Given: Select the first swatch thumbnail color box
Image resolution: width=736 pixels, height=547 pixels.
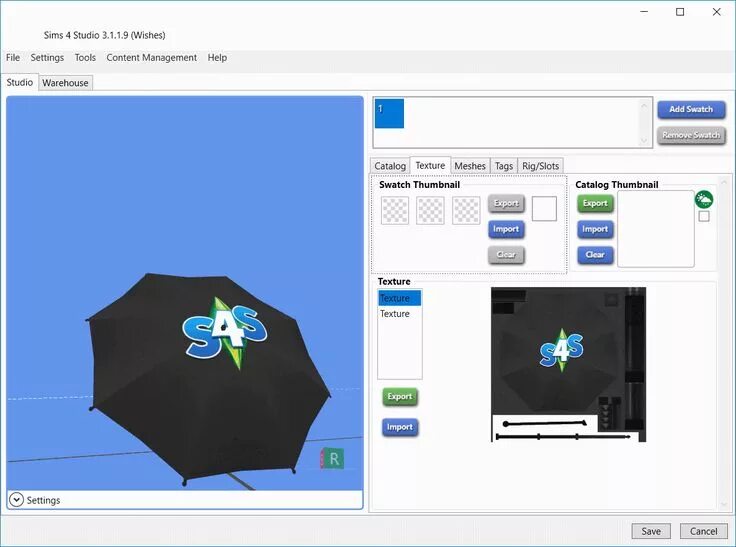Looking at the screenshot, I should pyautogui.click(x=395, y=210).
